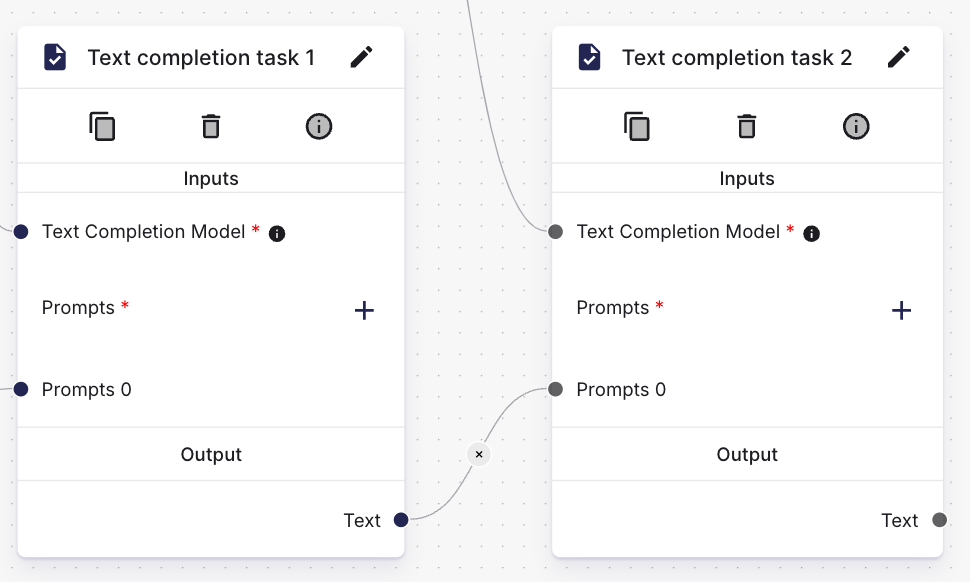Select task 1 Text output port
This screenshot has height=582, width=970.
(401, 520)
